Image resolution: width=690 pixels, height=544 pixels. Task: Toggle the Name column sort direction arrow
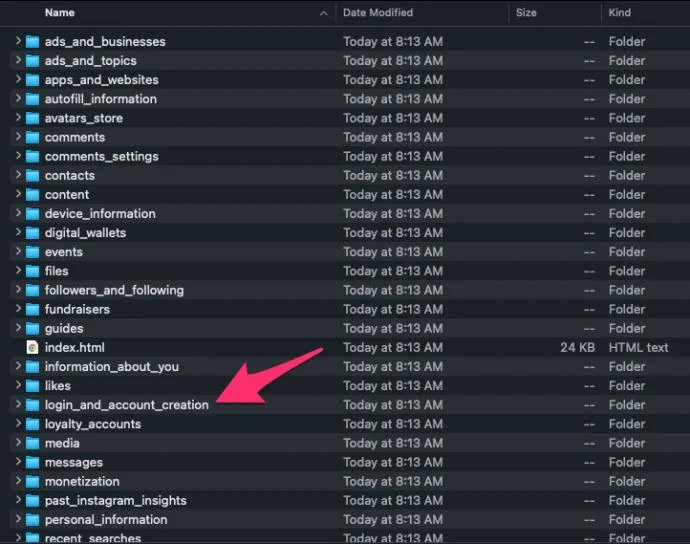click(x=323, y=13)
